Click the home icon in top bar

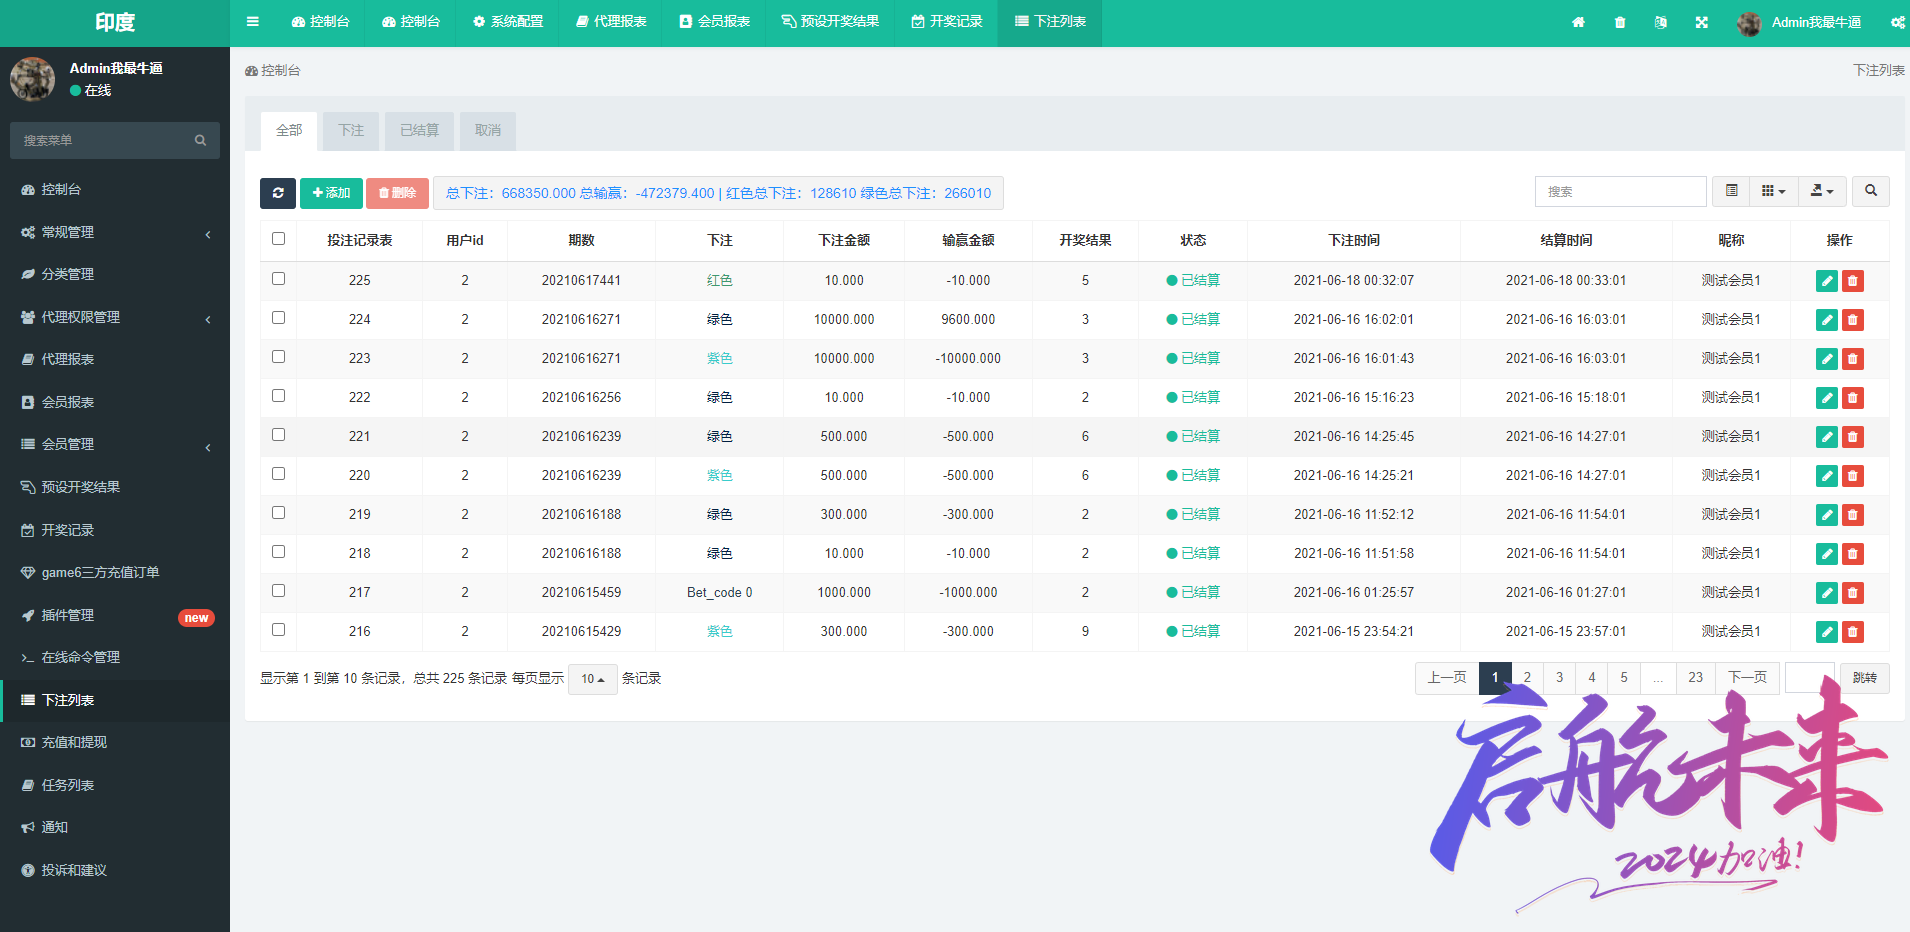1578,22
